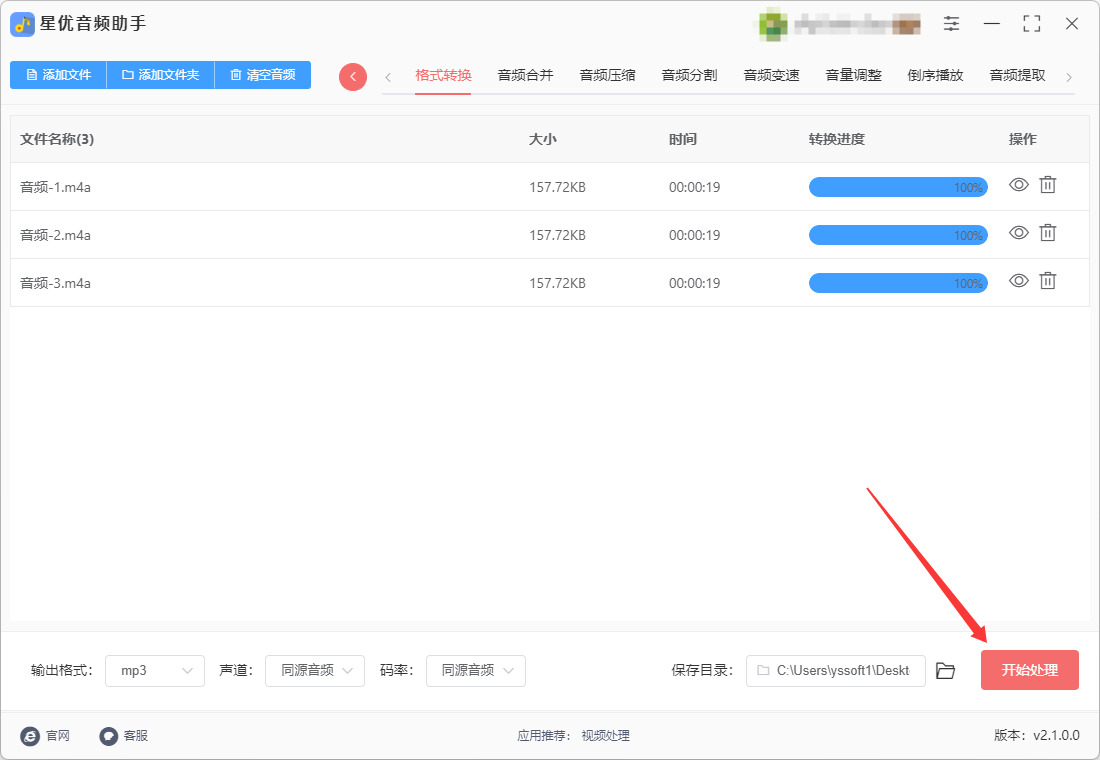Click the 文件名称(3) column header

(57, 139)
